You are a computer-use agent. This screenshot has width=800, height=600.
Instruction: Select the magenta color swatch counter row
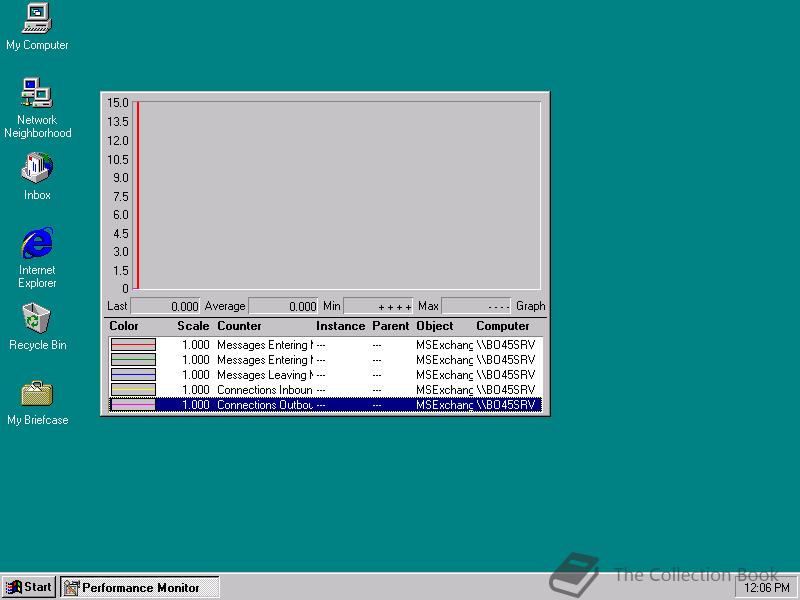point(325,405)
